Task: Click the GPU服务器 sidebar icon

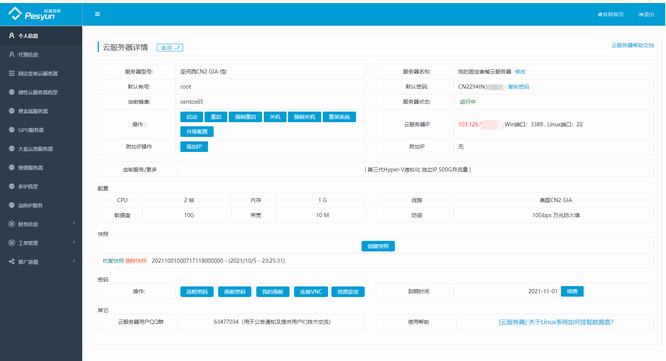Action: pyautogui.click(x=11, y=130)
